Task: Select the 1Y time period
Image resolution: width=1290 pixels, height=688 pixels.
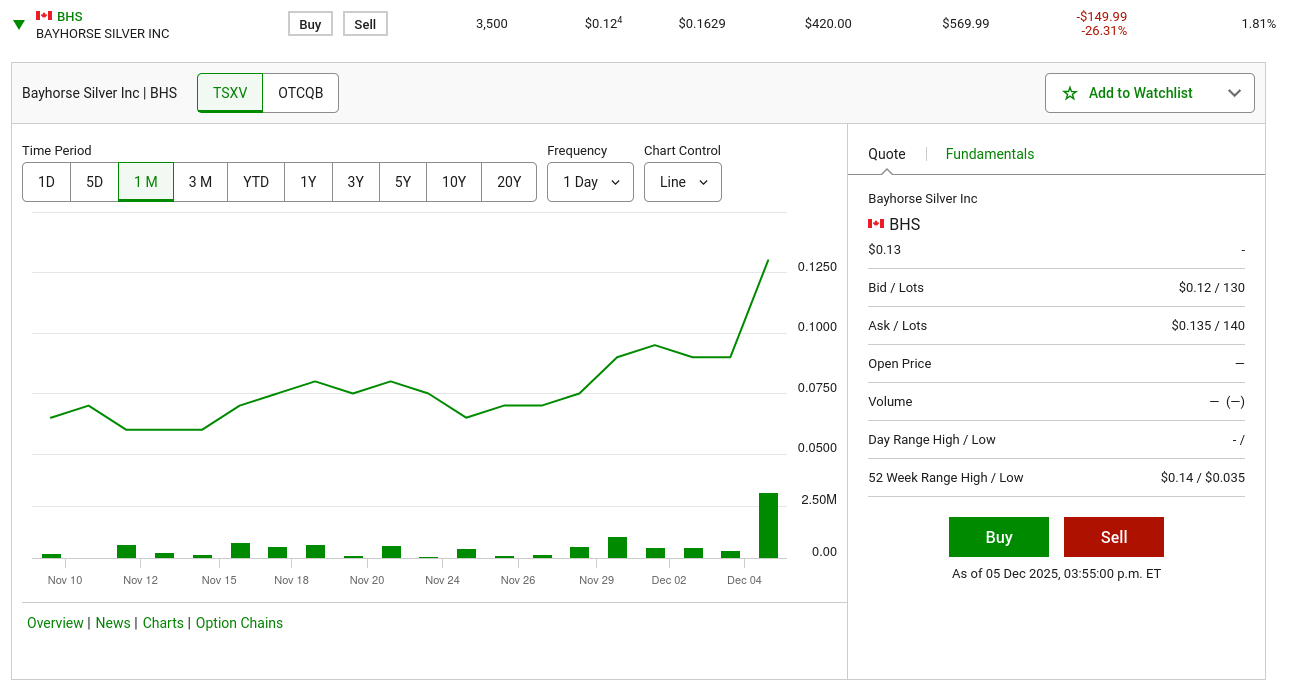Action: tap(308, 182)
